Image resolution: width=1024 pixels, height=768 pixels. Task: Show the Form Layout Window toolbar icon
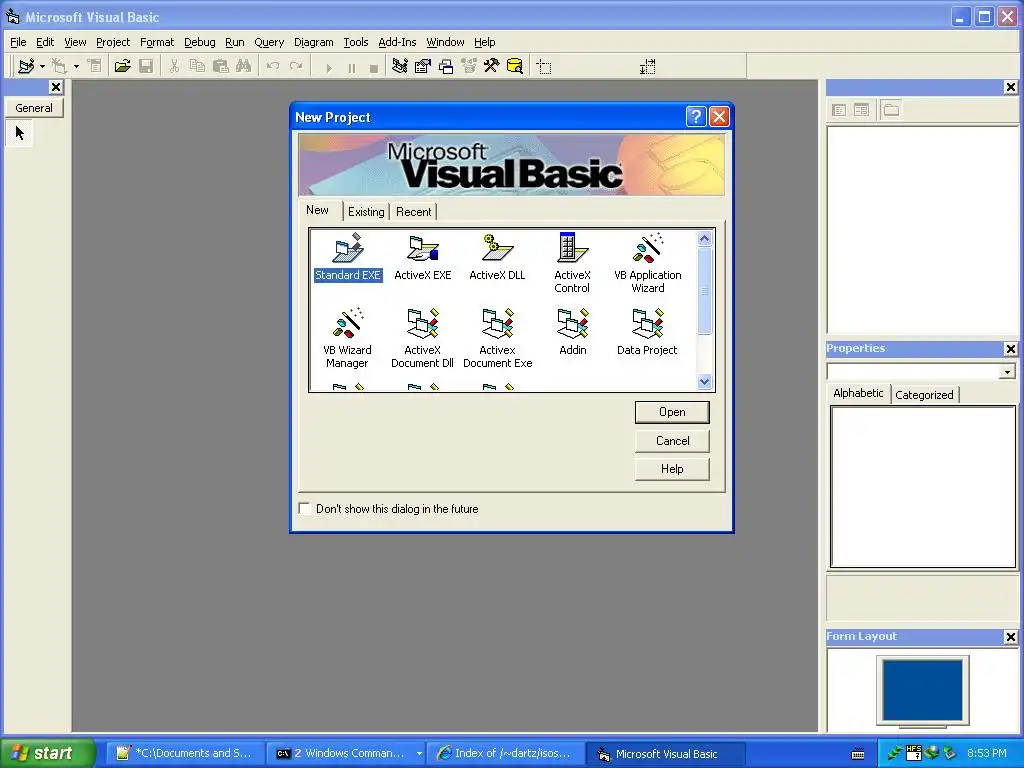point(446,66)
